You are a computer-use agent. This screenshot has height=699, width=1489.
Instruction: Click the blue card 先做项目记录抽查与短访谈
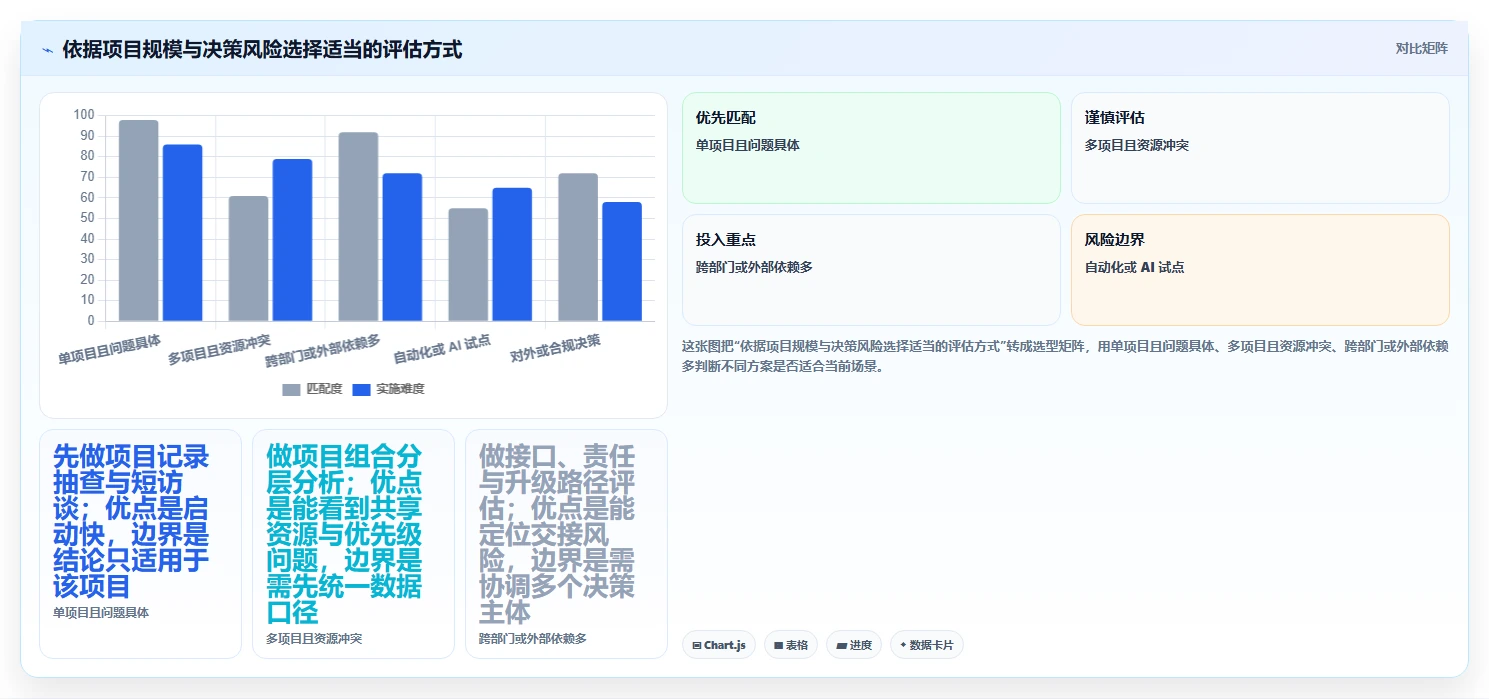pos(140,544)
